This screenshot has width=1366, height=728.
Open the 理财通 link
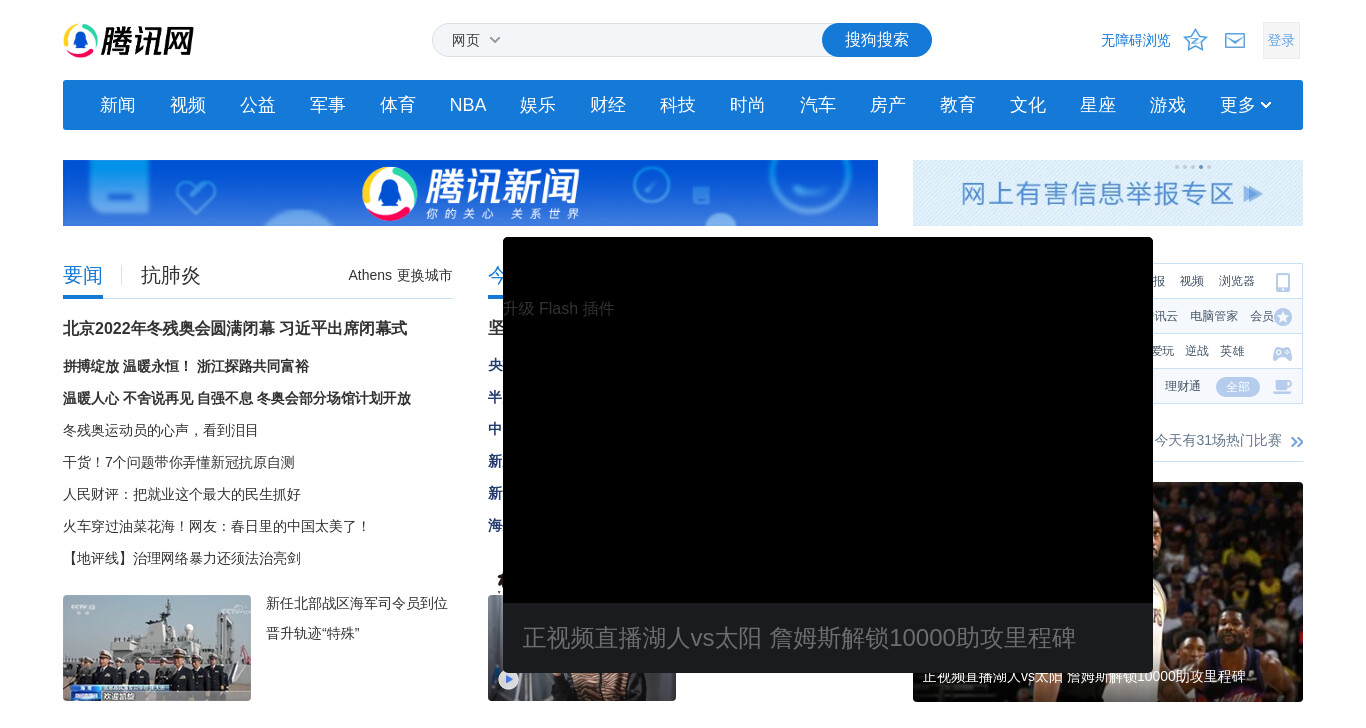tap(1183, 386)
